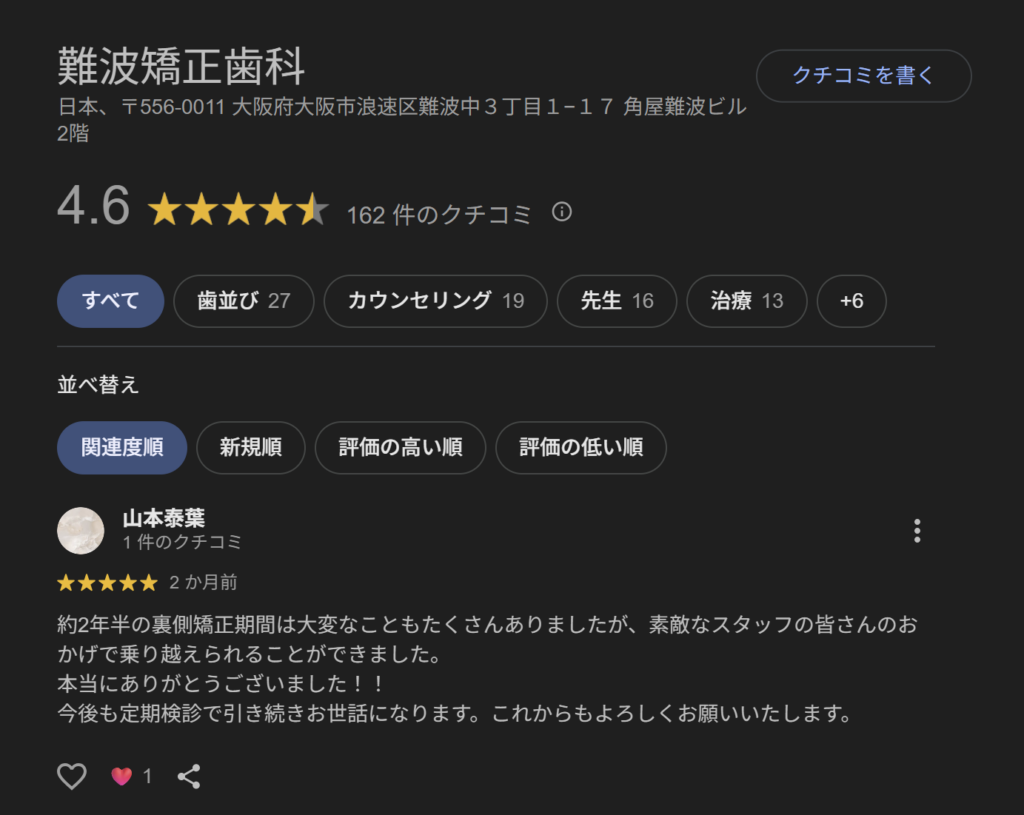1024x815 pixels.
Task: Filter reviews by 歯並び topic
Action: click(x=243, y=301)
